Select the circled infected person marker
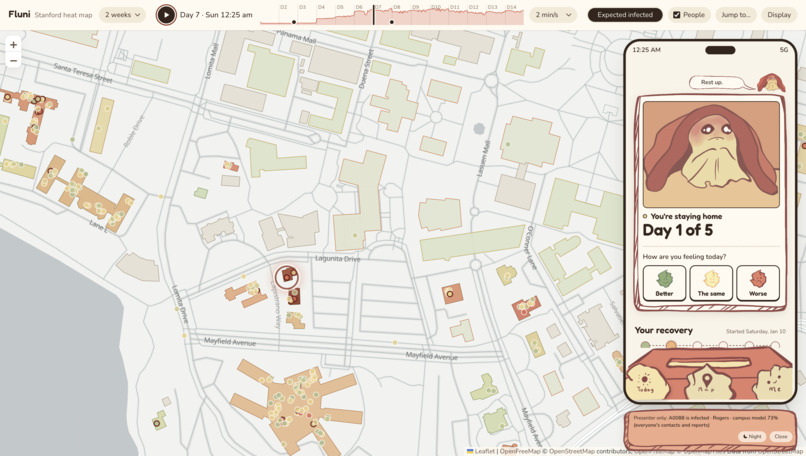806x456 pixels. pos(287,277)
